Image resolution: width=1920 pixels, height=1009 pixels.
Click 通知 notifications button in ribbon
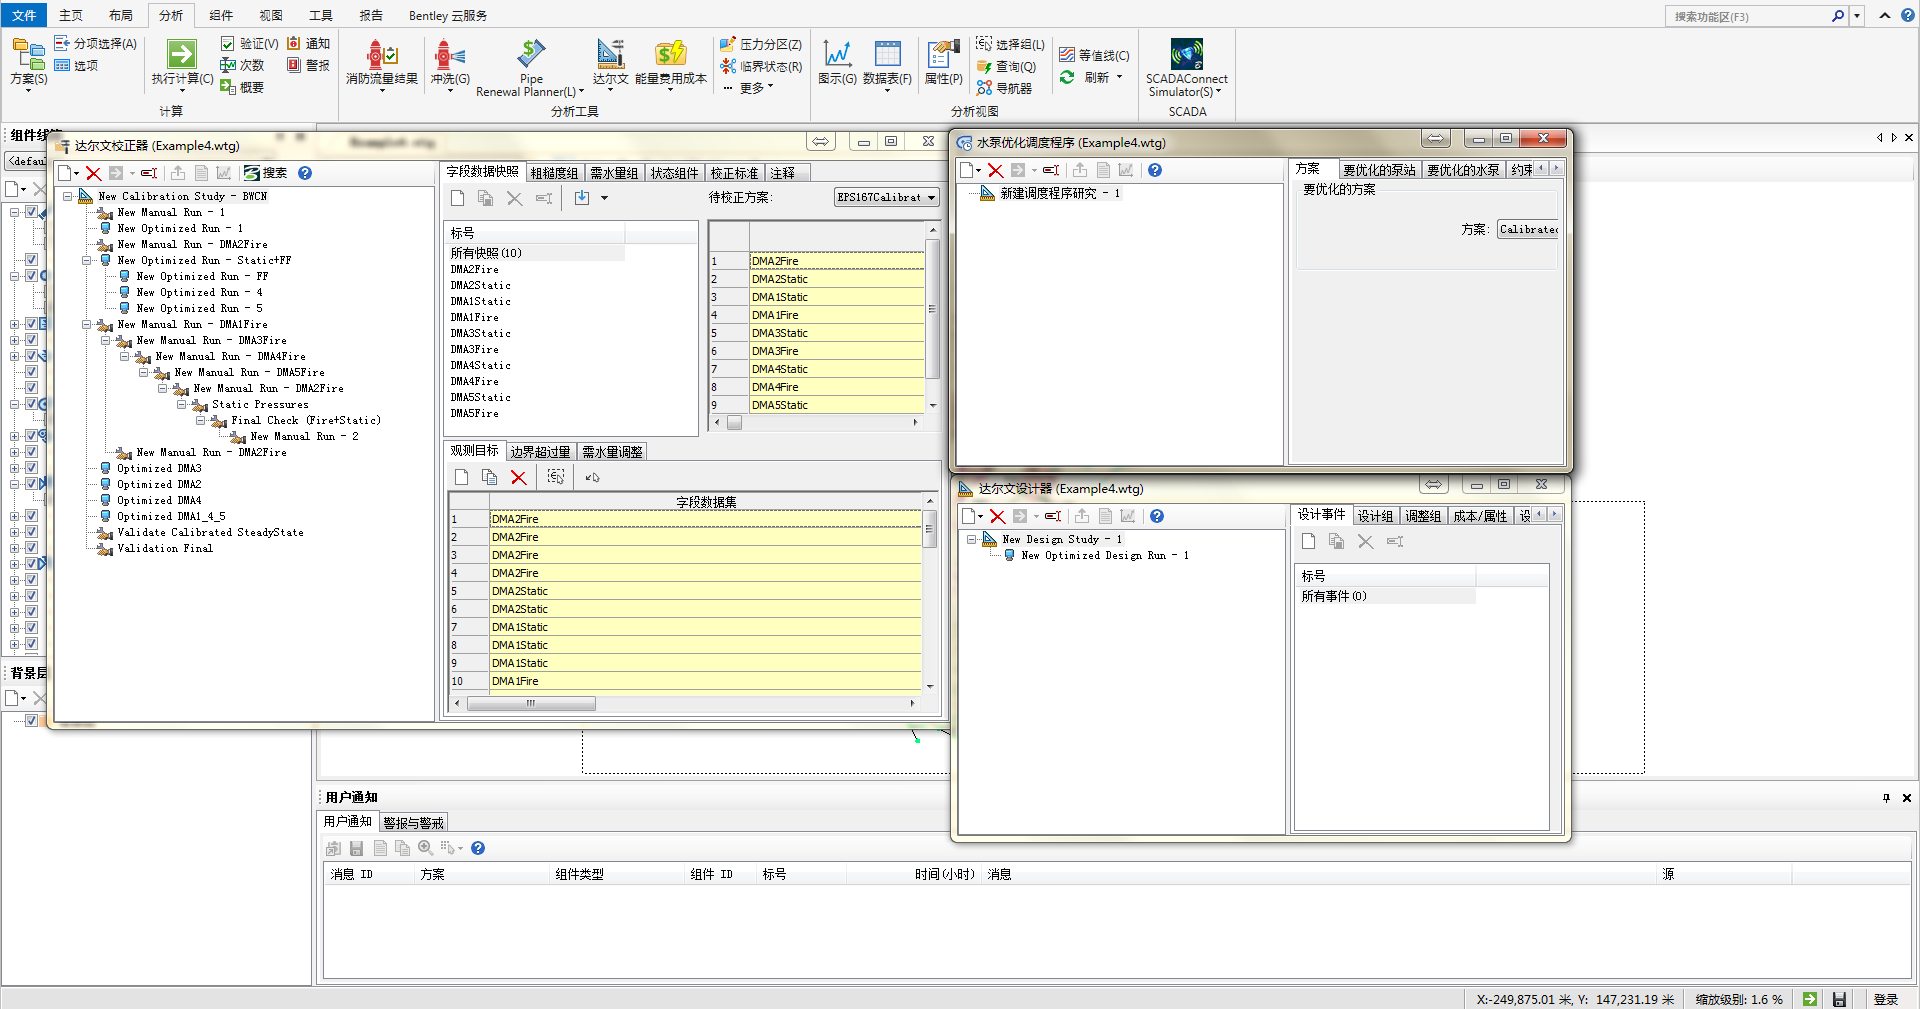tap(309, 43)
